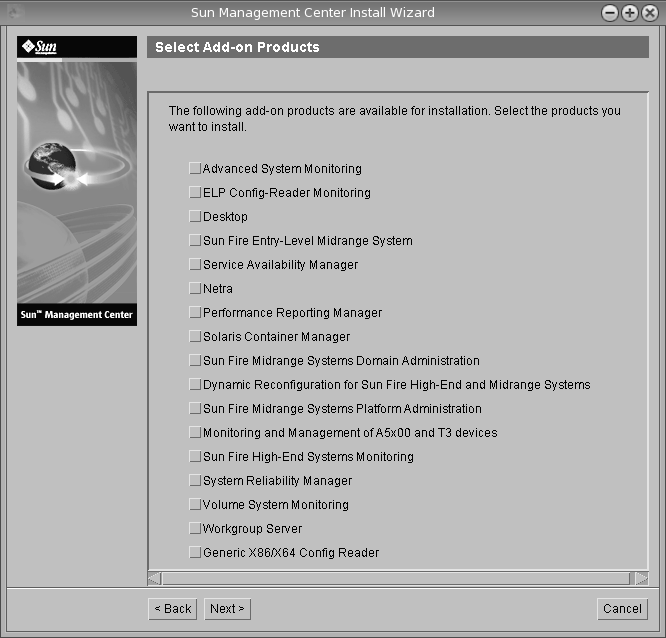Click the globe image in the sidebar

click(x=52, y=166)
